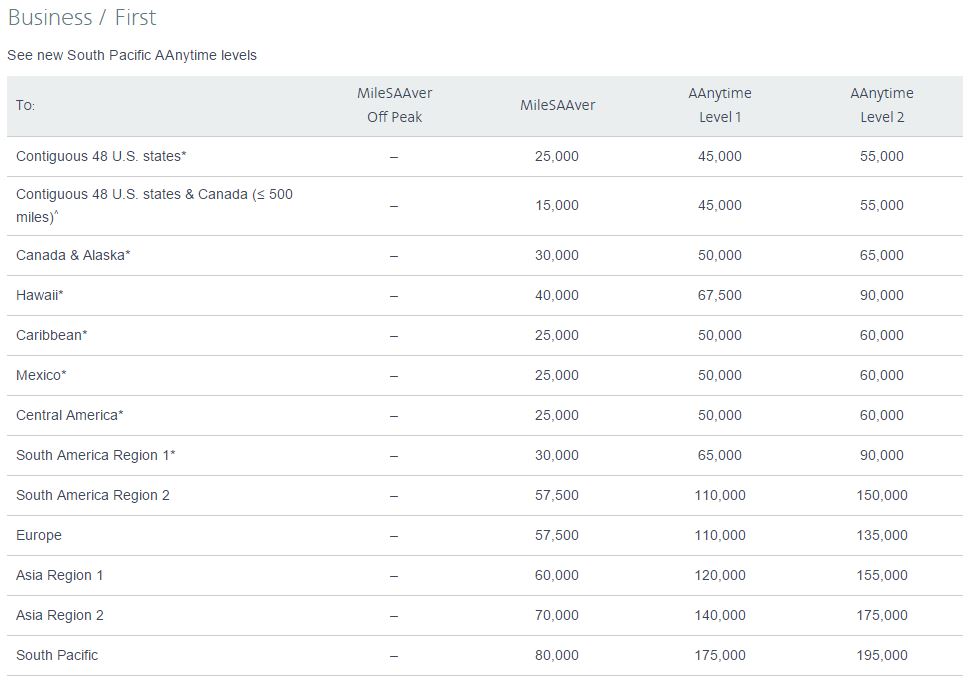Select the Hawaii row label

pos(39,295)
